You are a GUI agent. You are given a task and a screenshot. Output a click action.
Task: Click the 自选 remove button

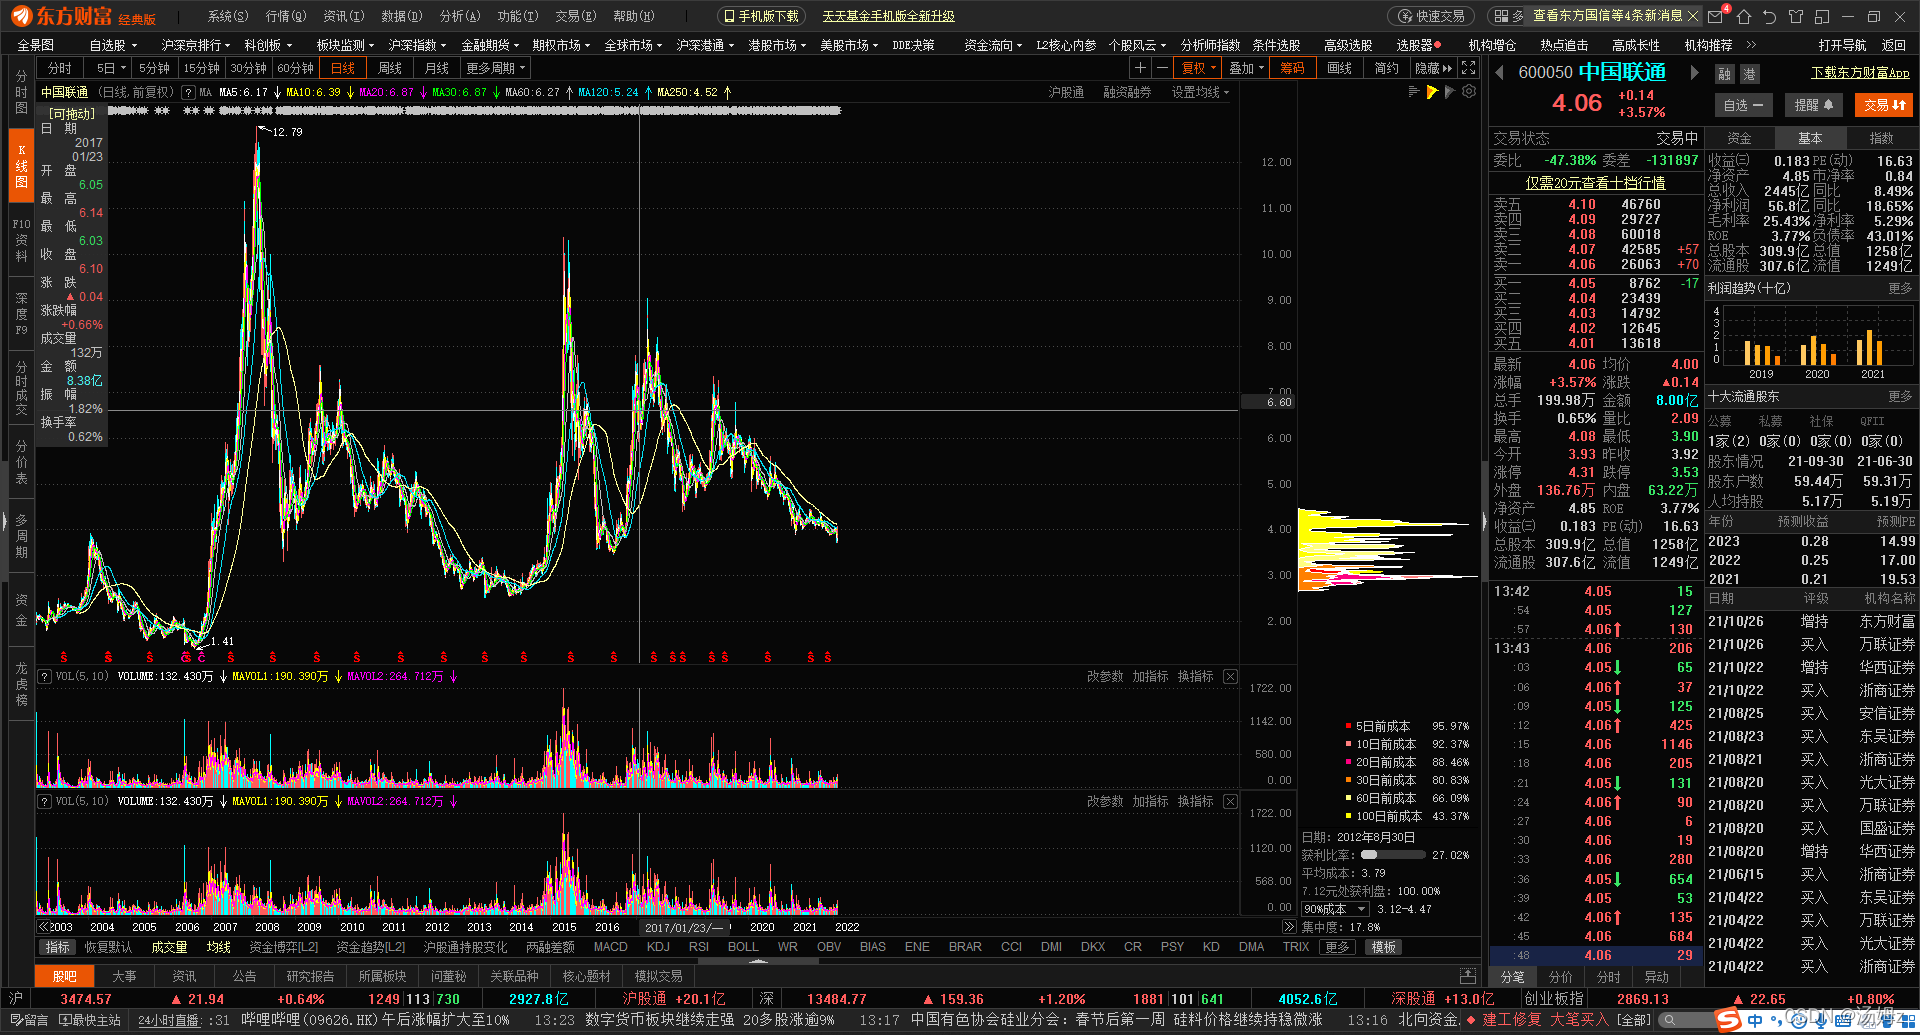coord(1743,105)
